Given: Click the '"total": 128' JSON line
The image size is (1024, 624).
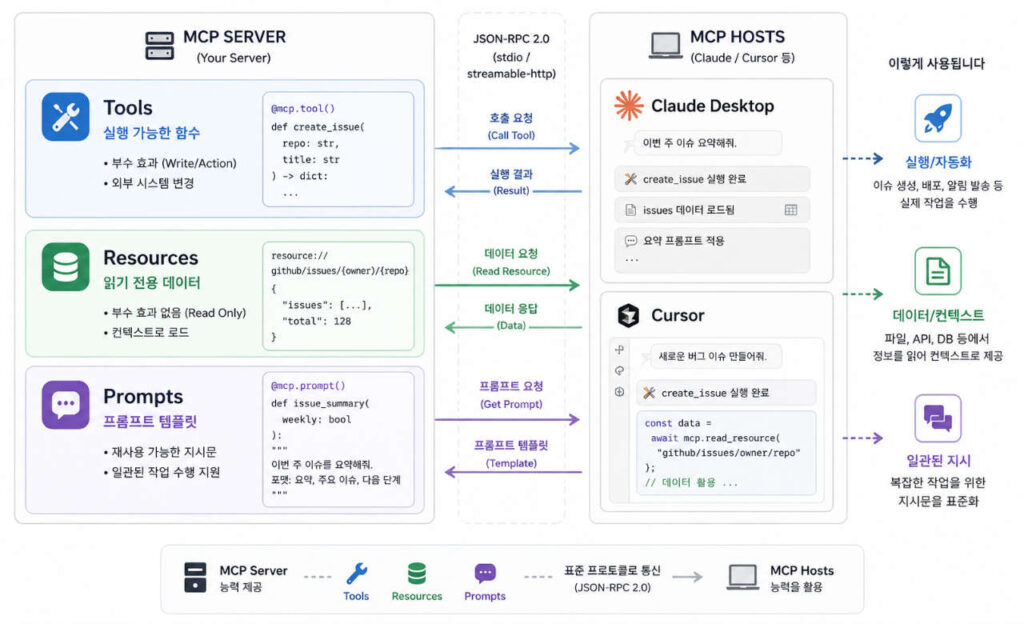Looking at the screenshot, I should (316, 321).
